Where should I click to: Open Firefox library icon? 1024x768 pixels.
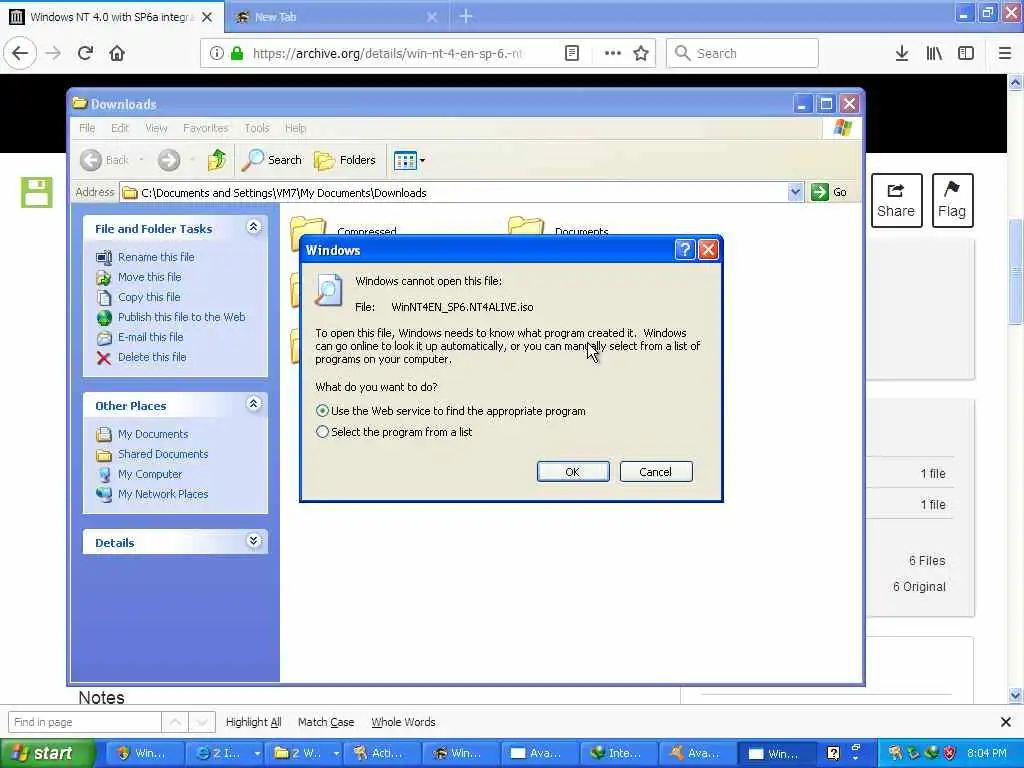934,53
